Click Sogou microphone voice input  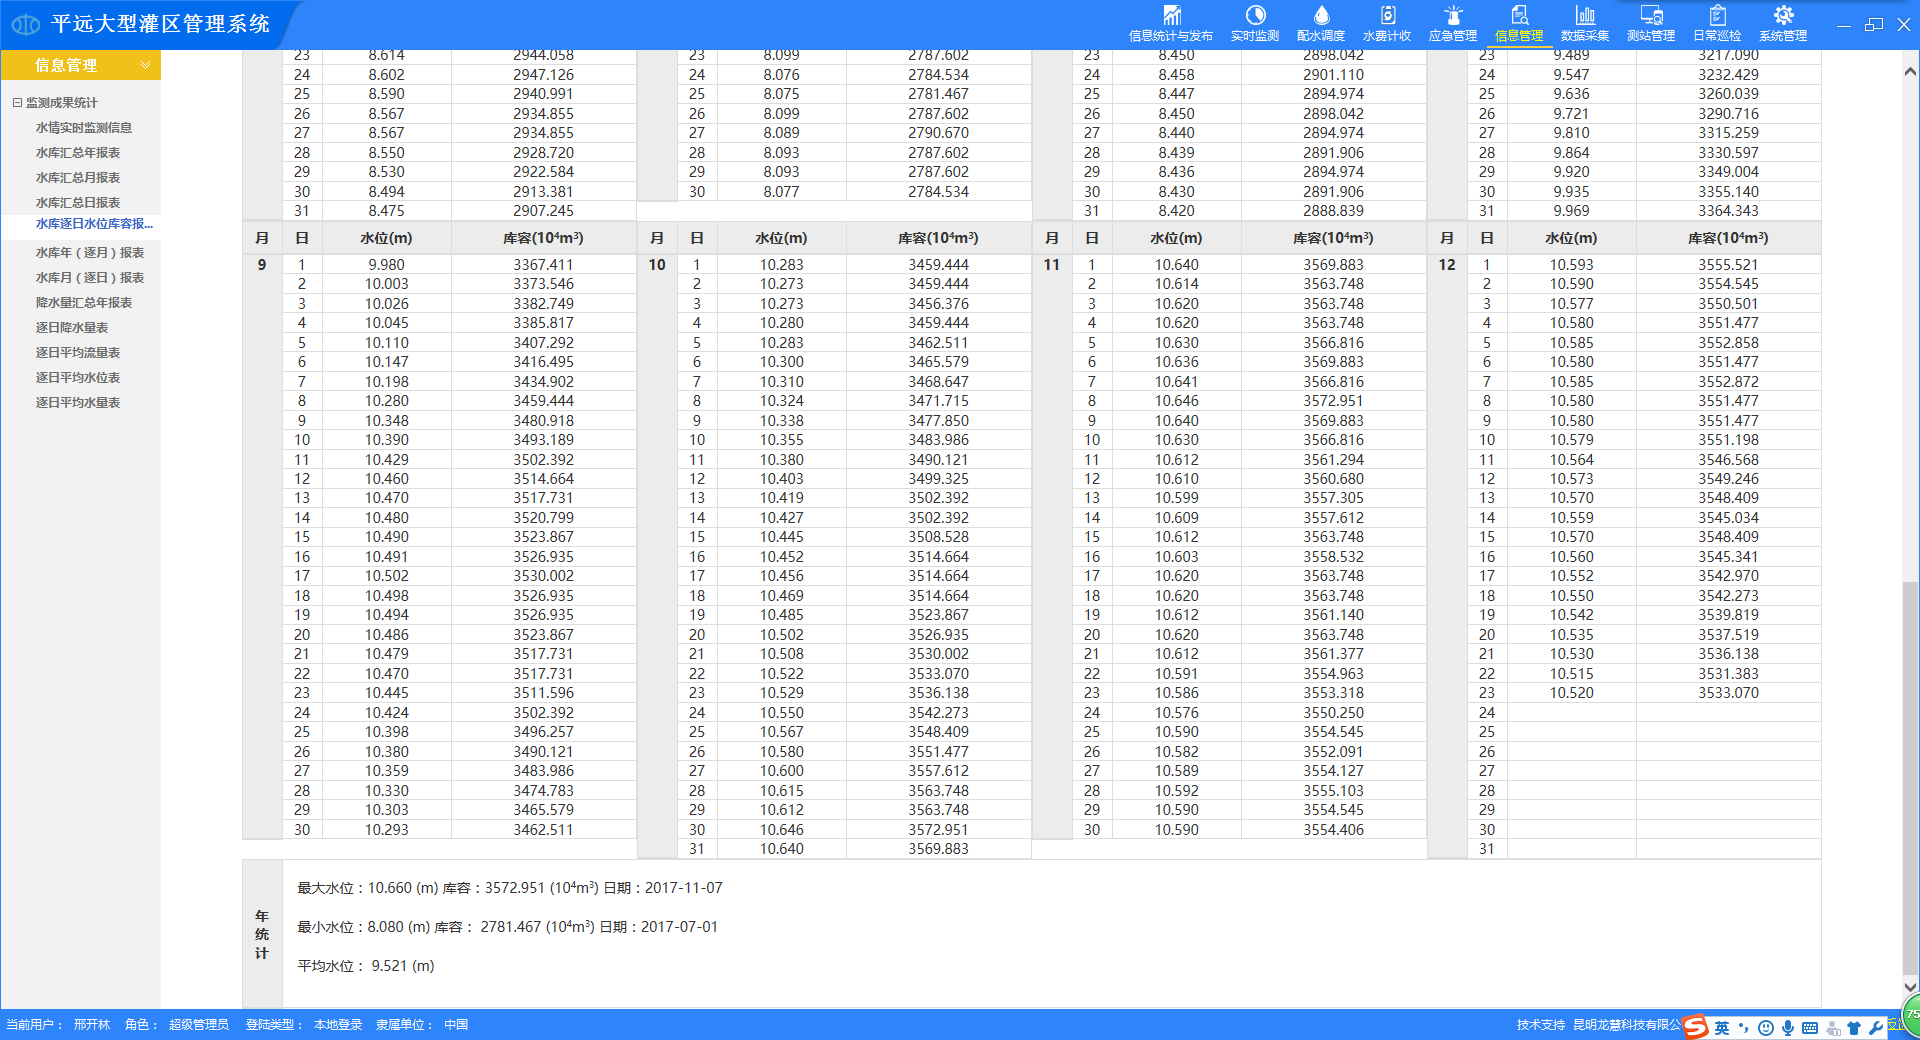pyautogui.click(x=1788, y=1028)
